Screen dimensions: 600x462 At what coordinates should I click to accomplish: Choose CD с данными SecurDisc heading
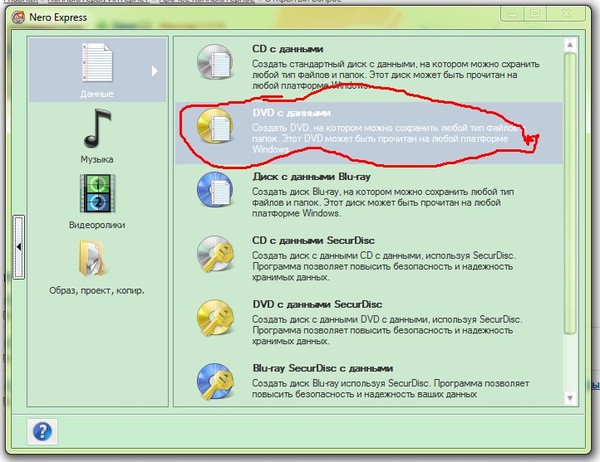point(313,240)
